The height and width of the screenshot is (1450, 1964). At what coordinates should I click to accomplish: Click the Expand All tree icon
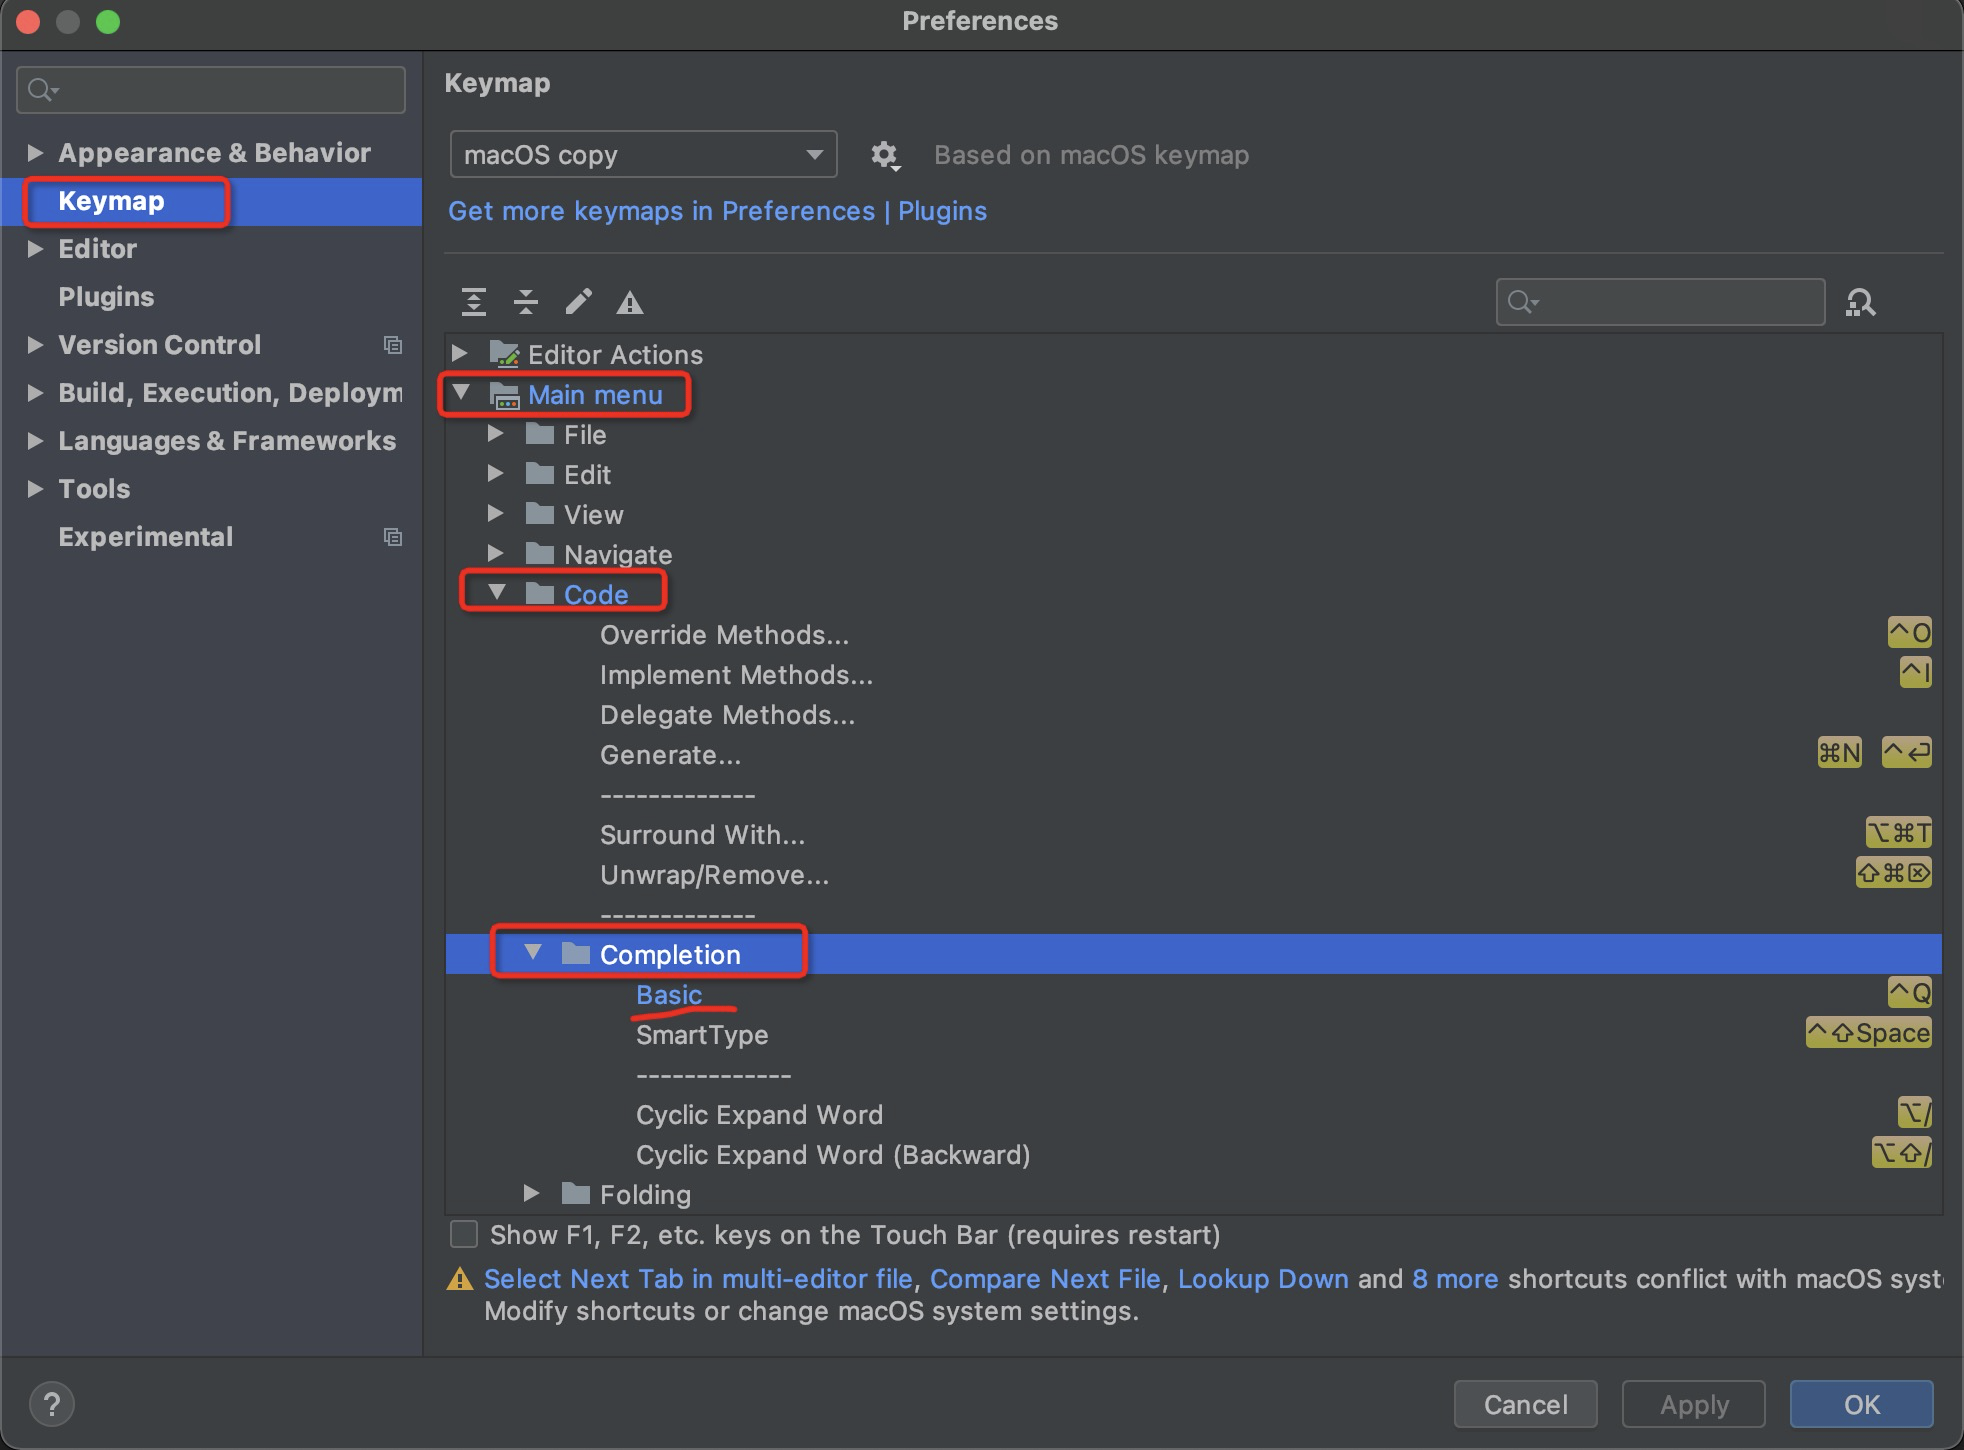(474, 301)
